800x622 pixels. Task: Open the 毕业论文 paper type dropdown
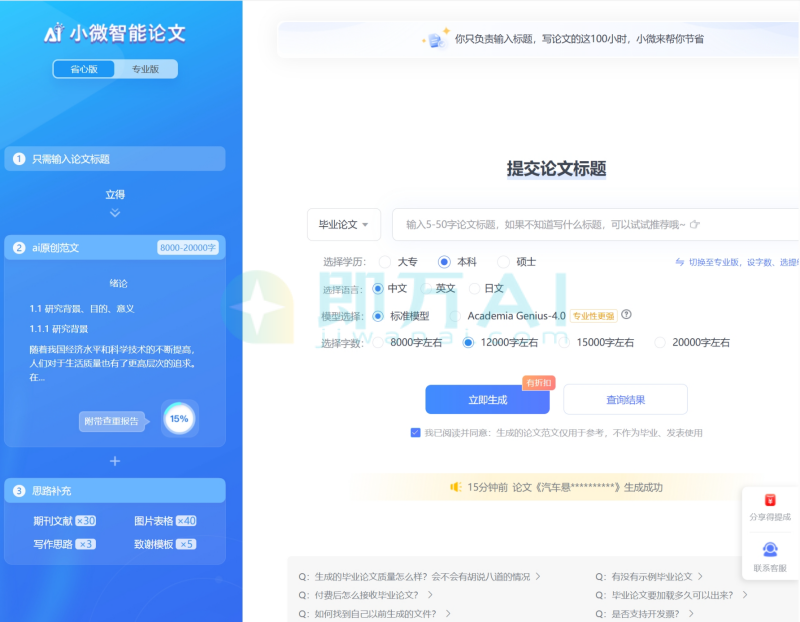tap(343, 225)
